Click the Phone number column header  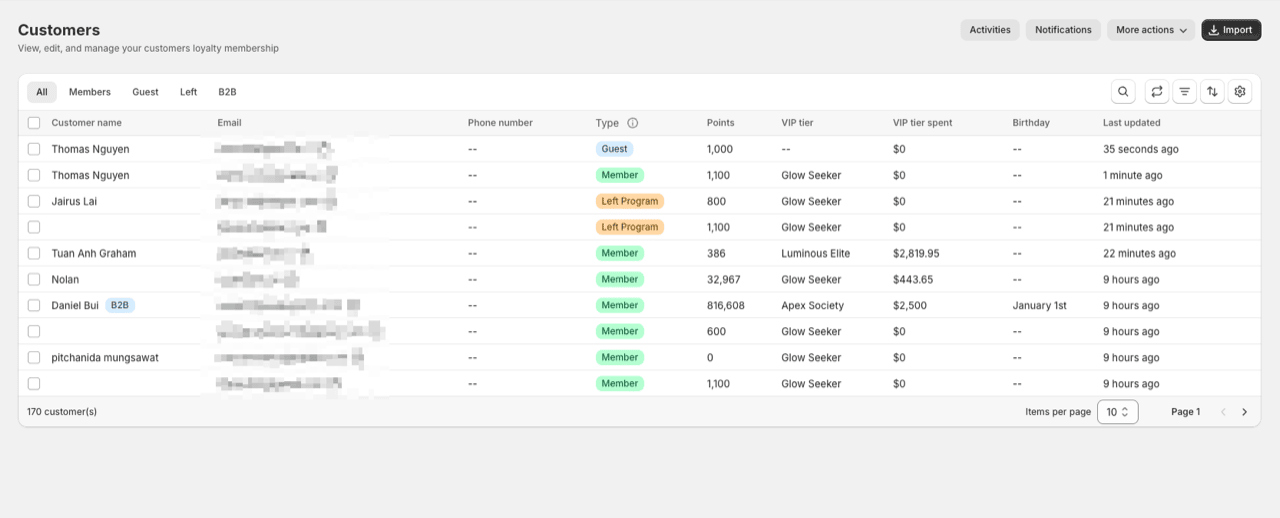pos(500,123)
